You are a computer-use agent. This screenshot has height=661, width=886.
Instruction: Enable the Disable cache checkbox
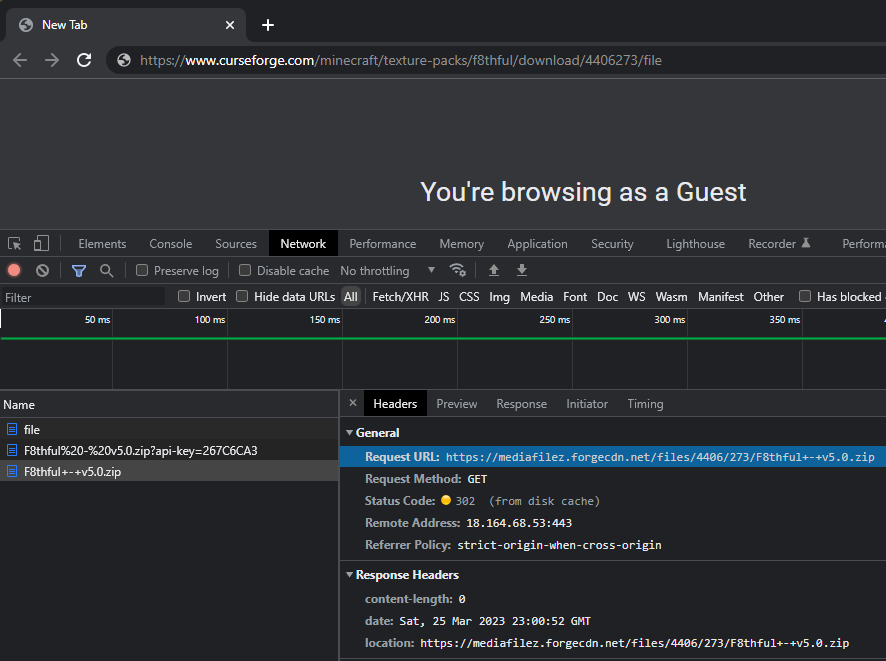pyautogui.click(x=245, y=271)
